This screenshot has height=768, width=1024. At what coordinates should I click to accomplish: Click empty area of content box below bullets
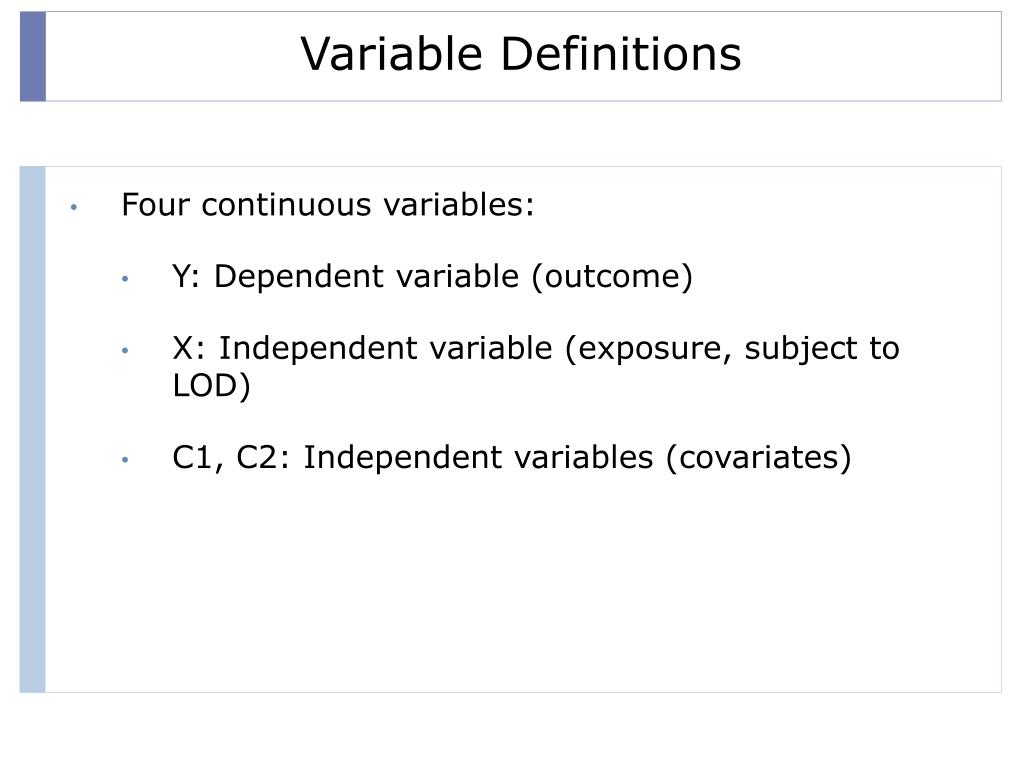coord(522,588)
